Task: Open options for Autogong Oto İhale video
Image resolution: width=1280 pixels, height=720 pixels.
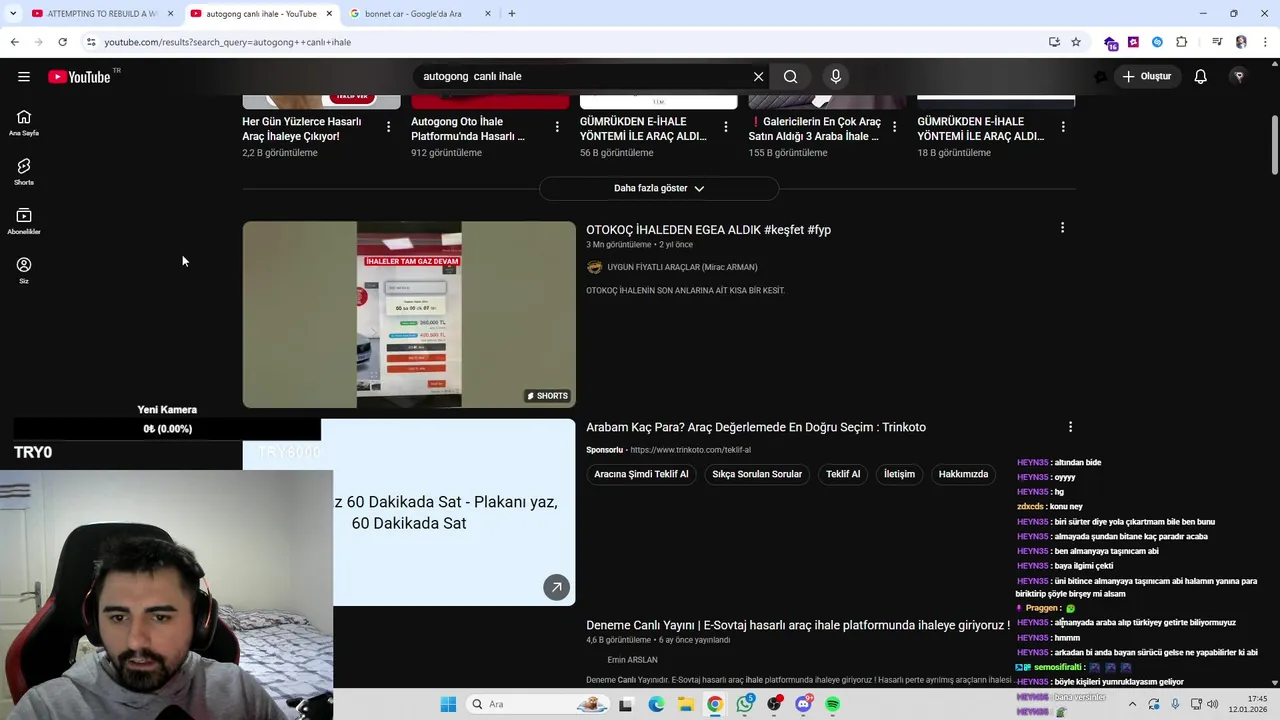Action: (557, 127)
